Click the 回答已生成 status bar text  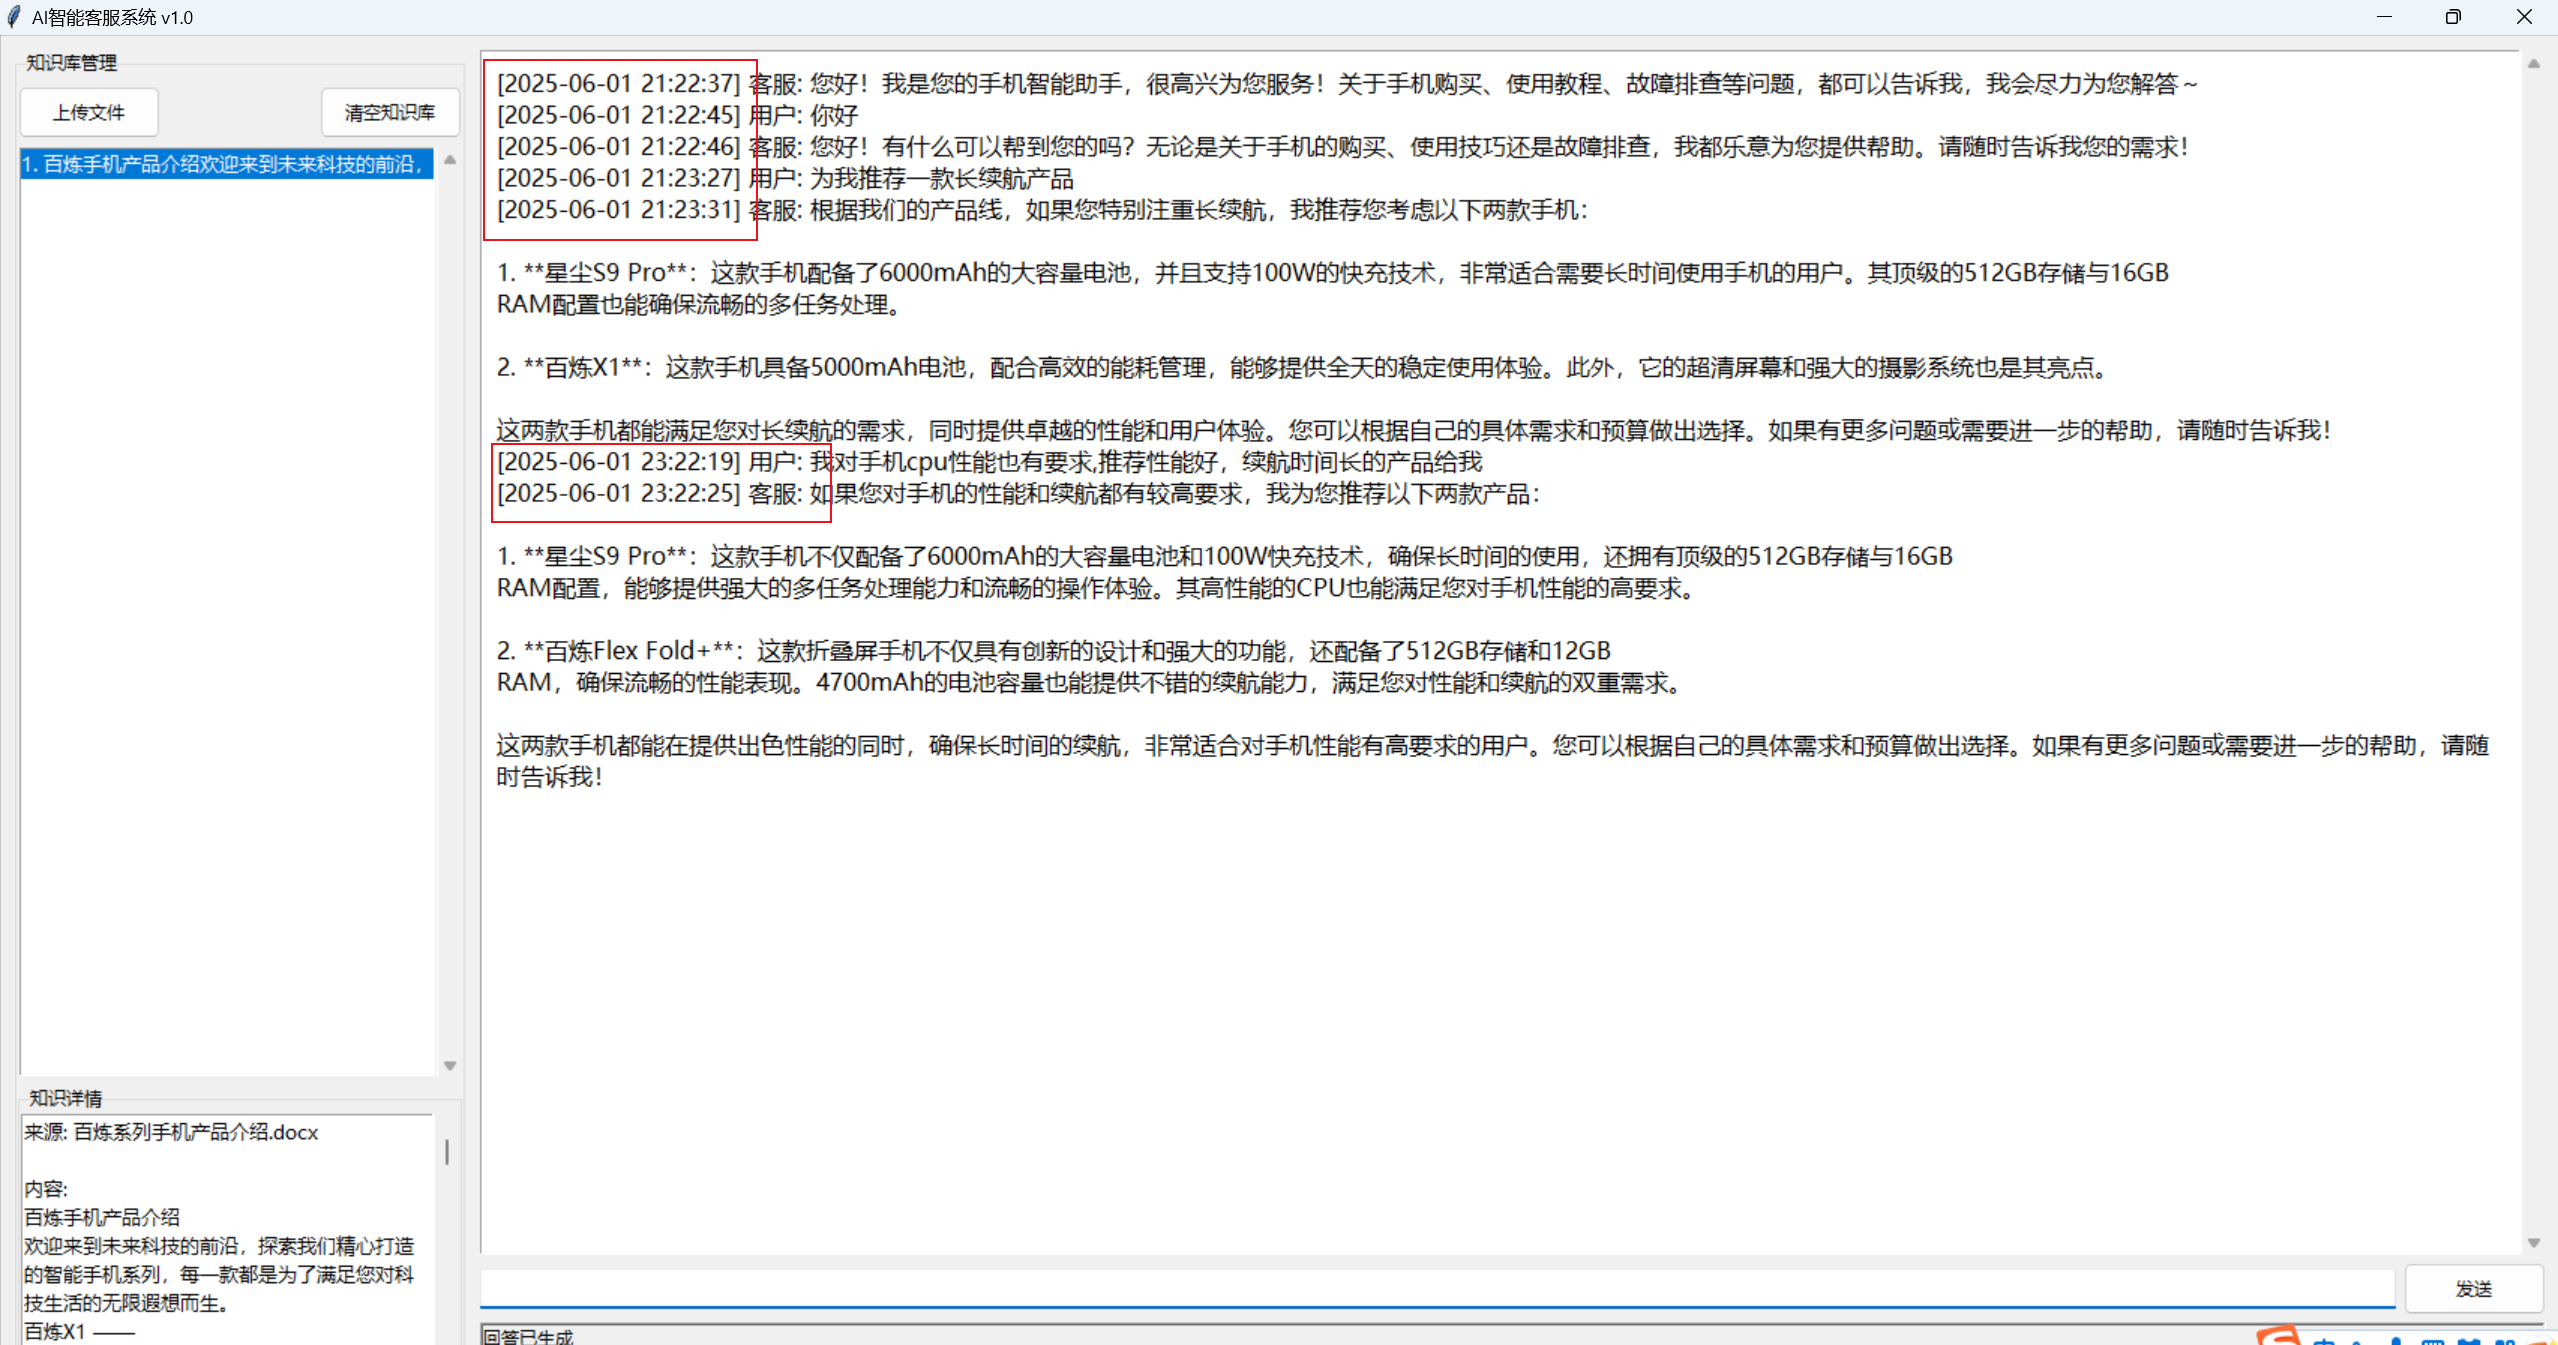tap(528, 1336)
